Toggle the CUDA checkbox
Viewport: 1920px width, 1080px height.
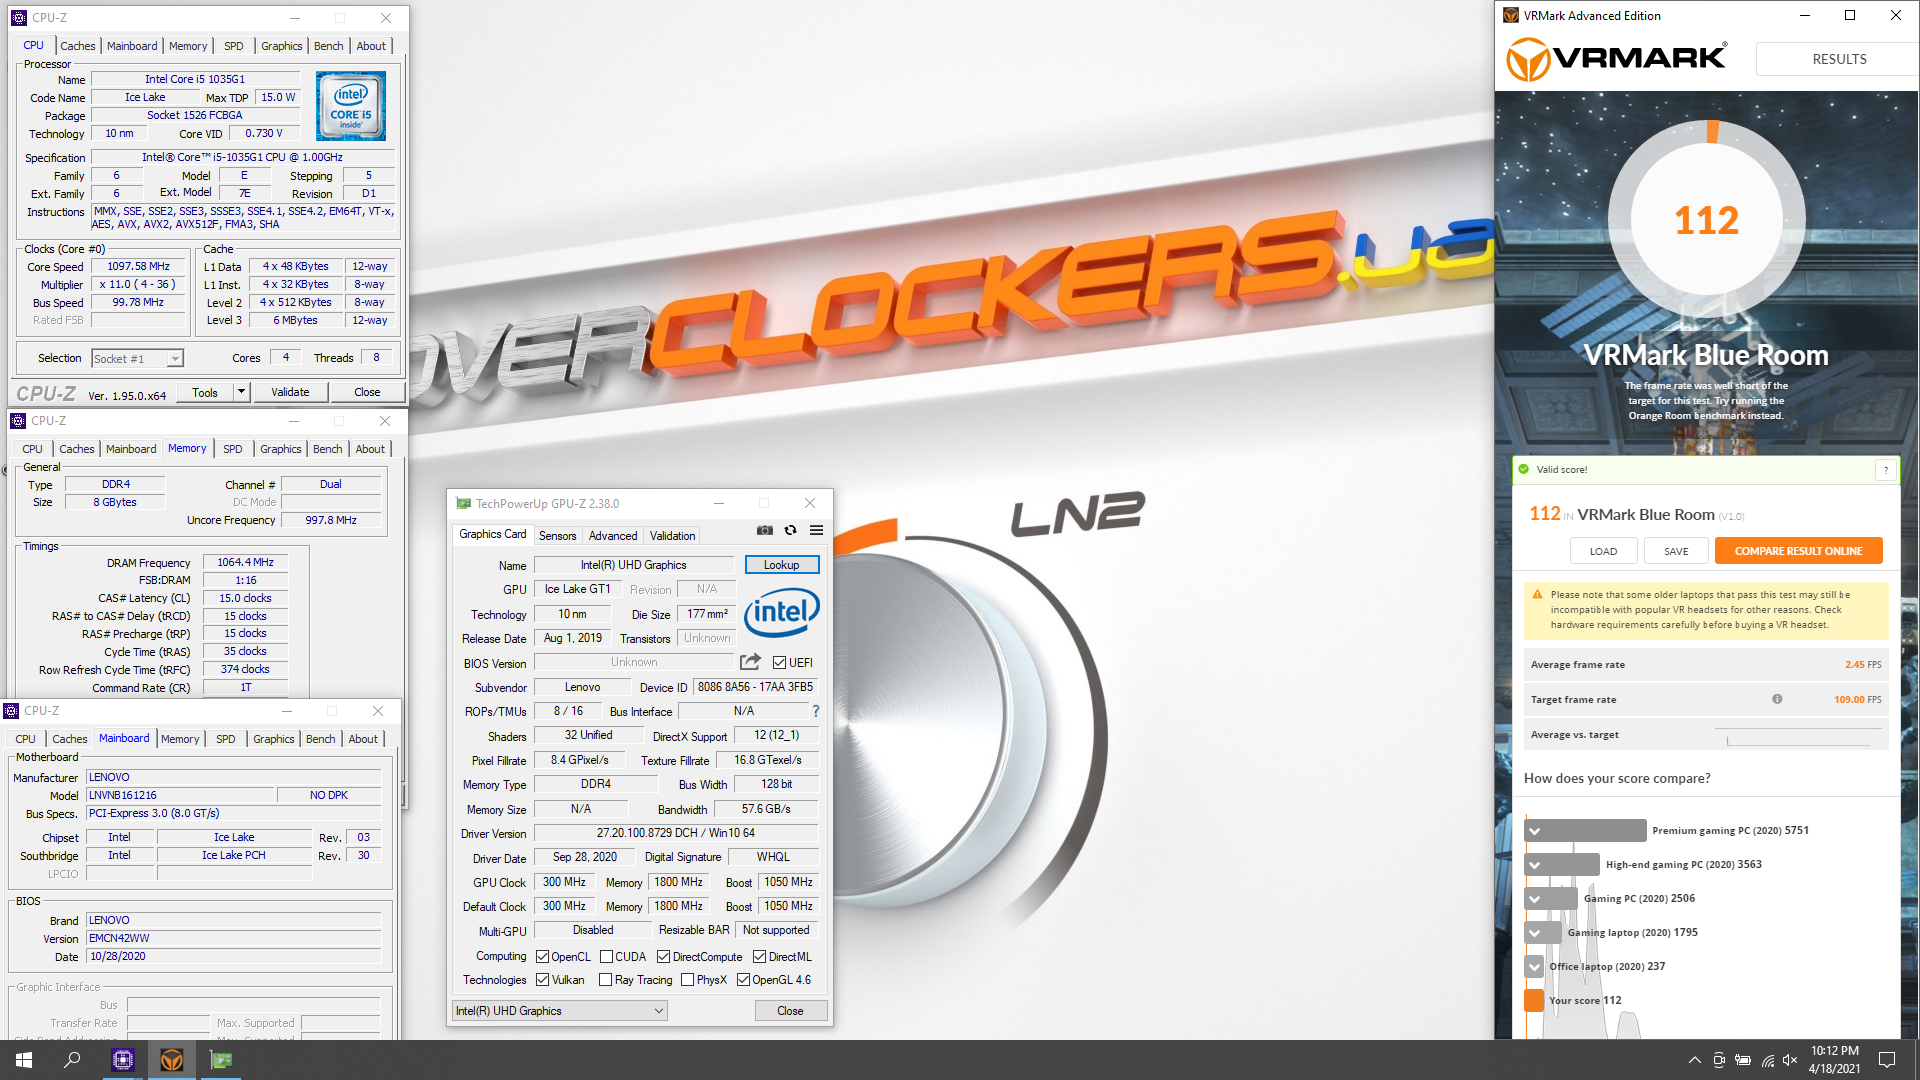[606, 957]
